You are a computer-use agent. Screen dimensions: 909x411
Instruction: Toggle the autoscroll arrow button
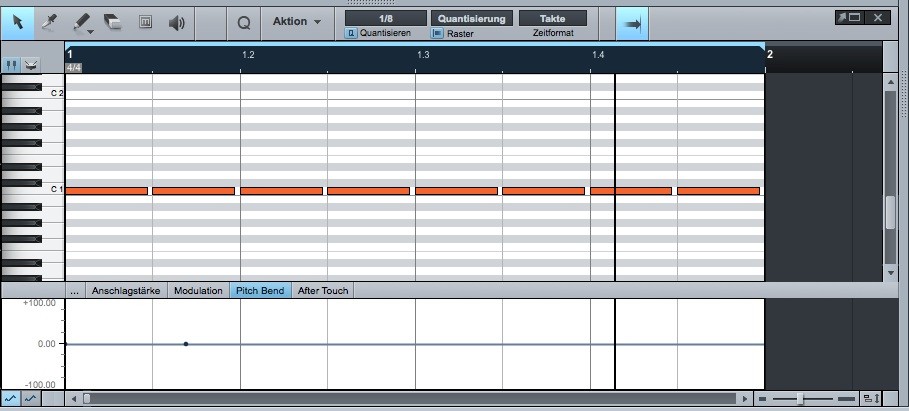tap(632, 24)
